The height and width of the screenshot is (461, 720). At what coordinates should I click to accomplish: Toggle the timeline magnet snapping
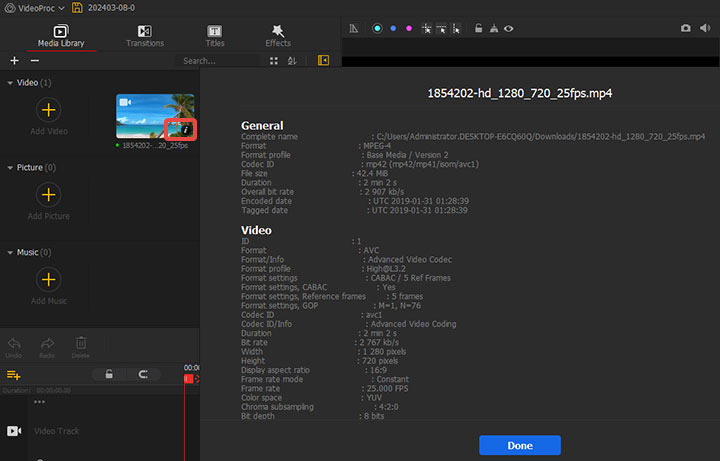tap(144, 375)
